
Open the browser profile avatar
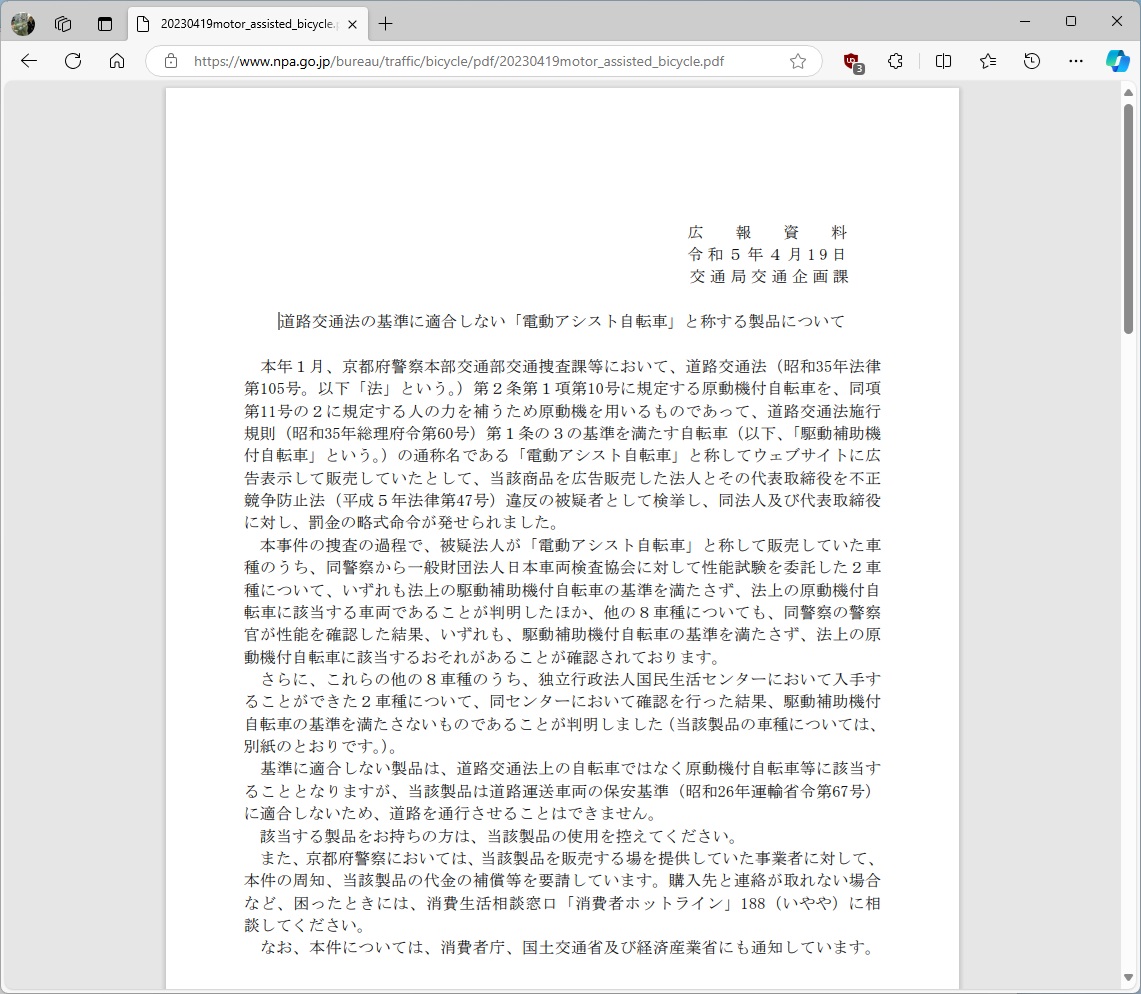point(23,24)
